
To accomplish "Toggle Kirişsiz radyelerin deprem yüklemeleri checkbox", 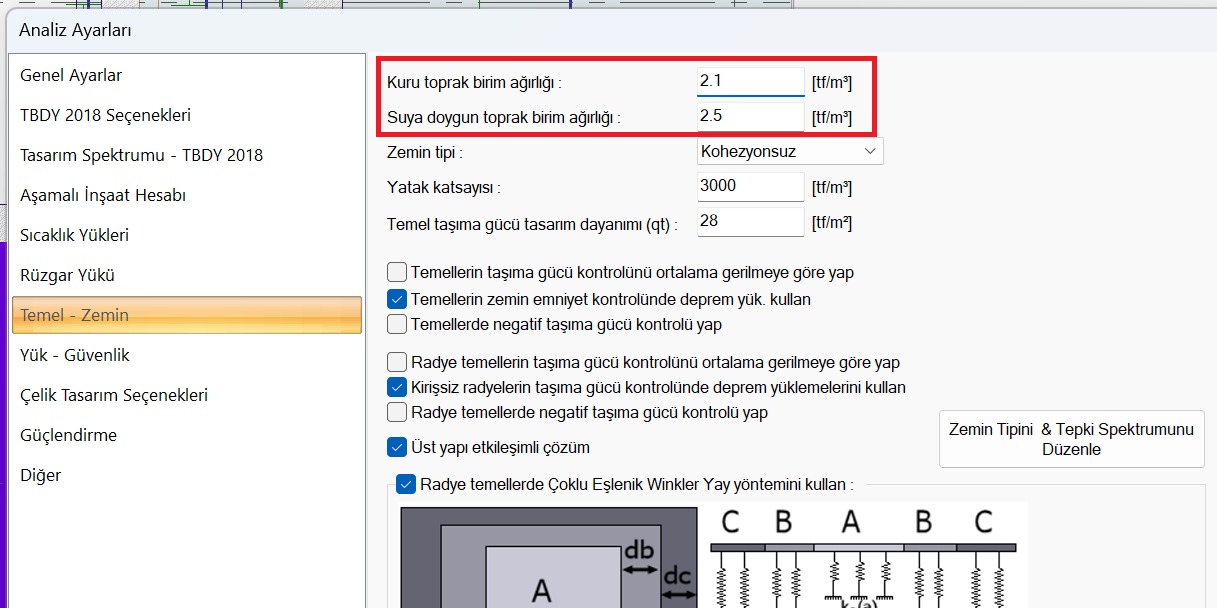I will point(397,387).
